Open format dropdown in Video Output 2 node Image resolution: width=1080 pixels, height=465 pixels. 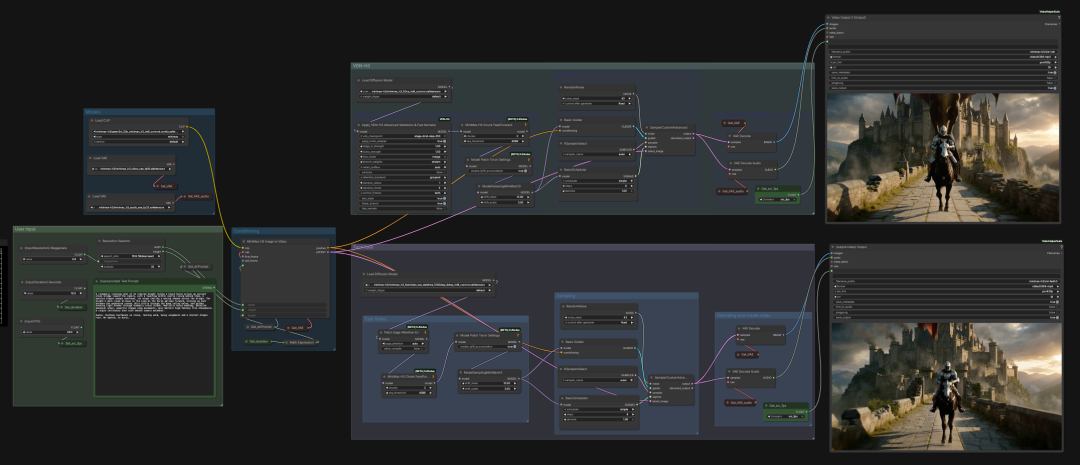click(944, 57)
